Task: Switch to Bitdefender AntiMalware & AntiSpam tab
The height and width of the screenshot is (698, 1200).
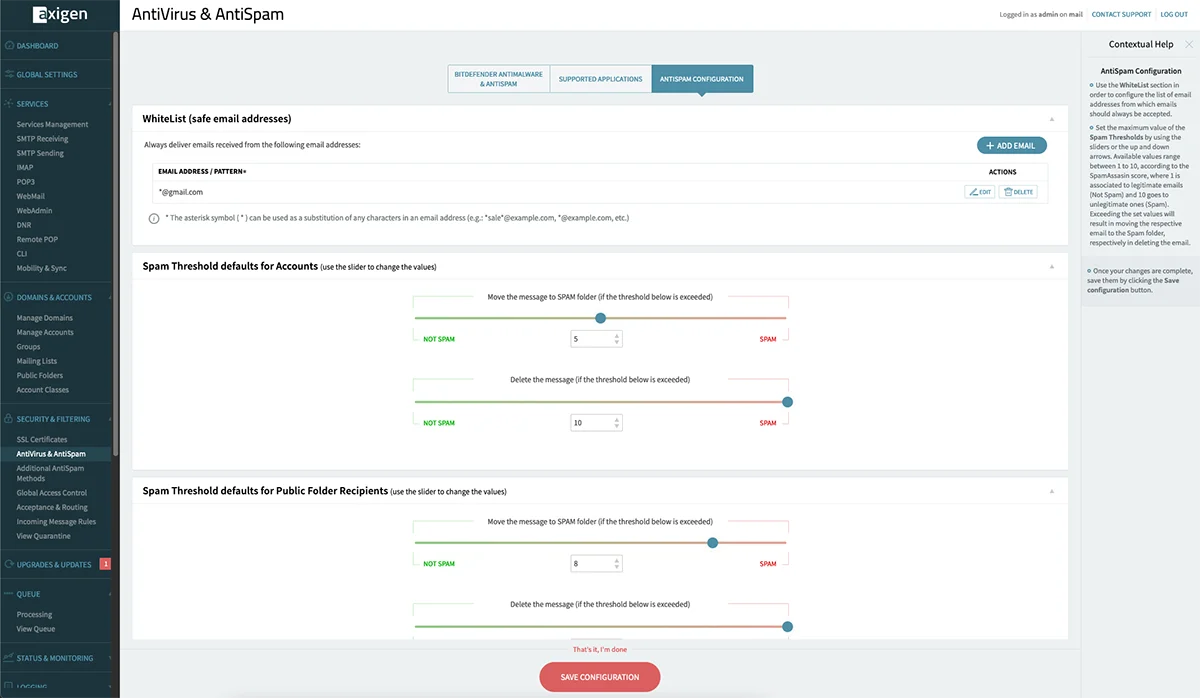Action: coord(498,79)
